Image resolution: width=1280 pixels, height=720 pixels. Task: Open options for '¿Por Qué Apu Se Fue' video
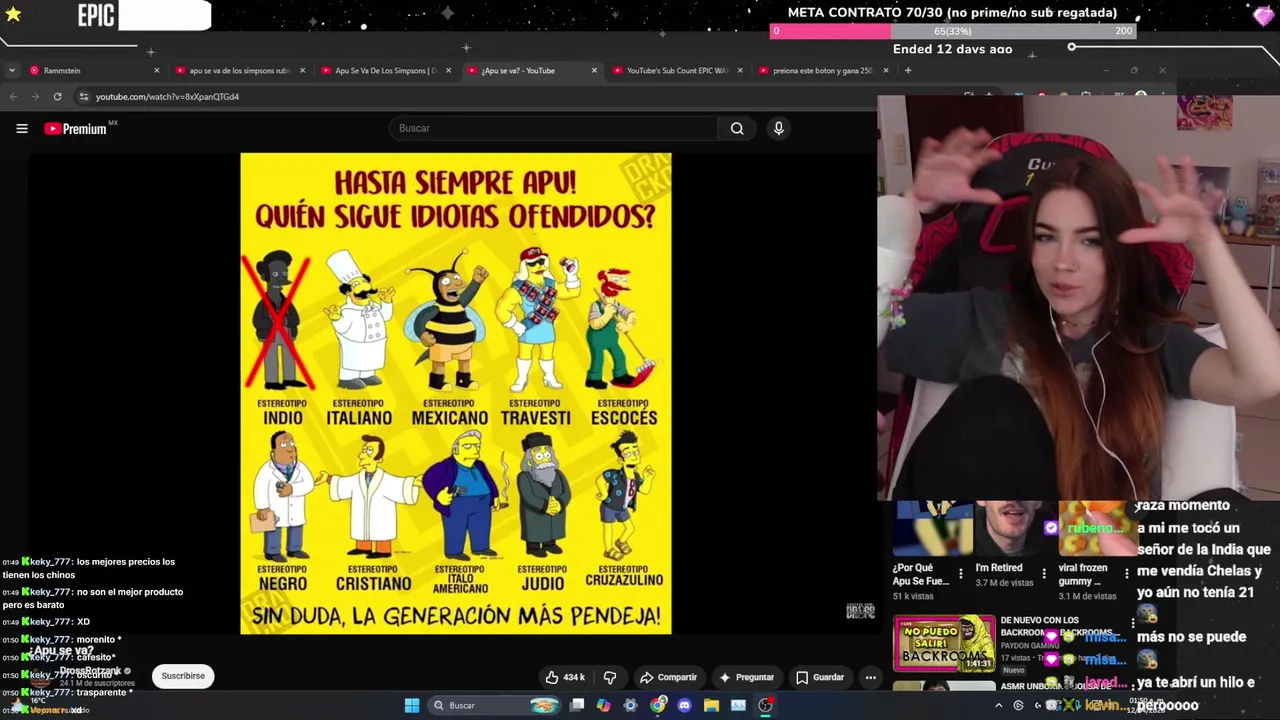tap(961, 574)
